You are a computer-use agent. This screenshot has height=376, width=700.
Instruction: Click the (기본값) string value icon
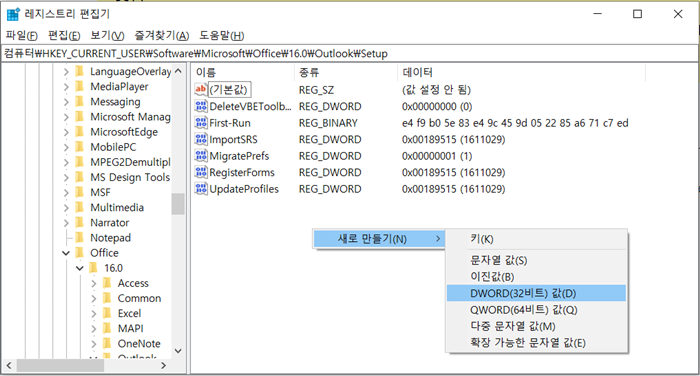pos(201,89)
